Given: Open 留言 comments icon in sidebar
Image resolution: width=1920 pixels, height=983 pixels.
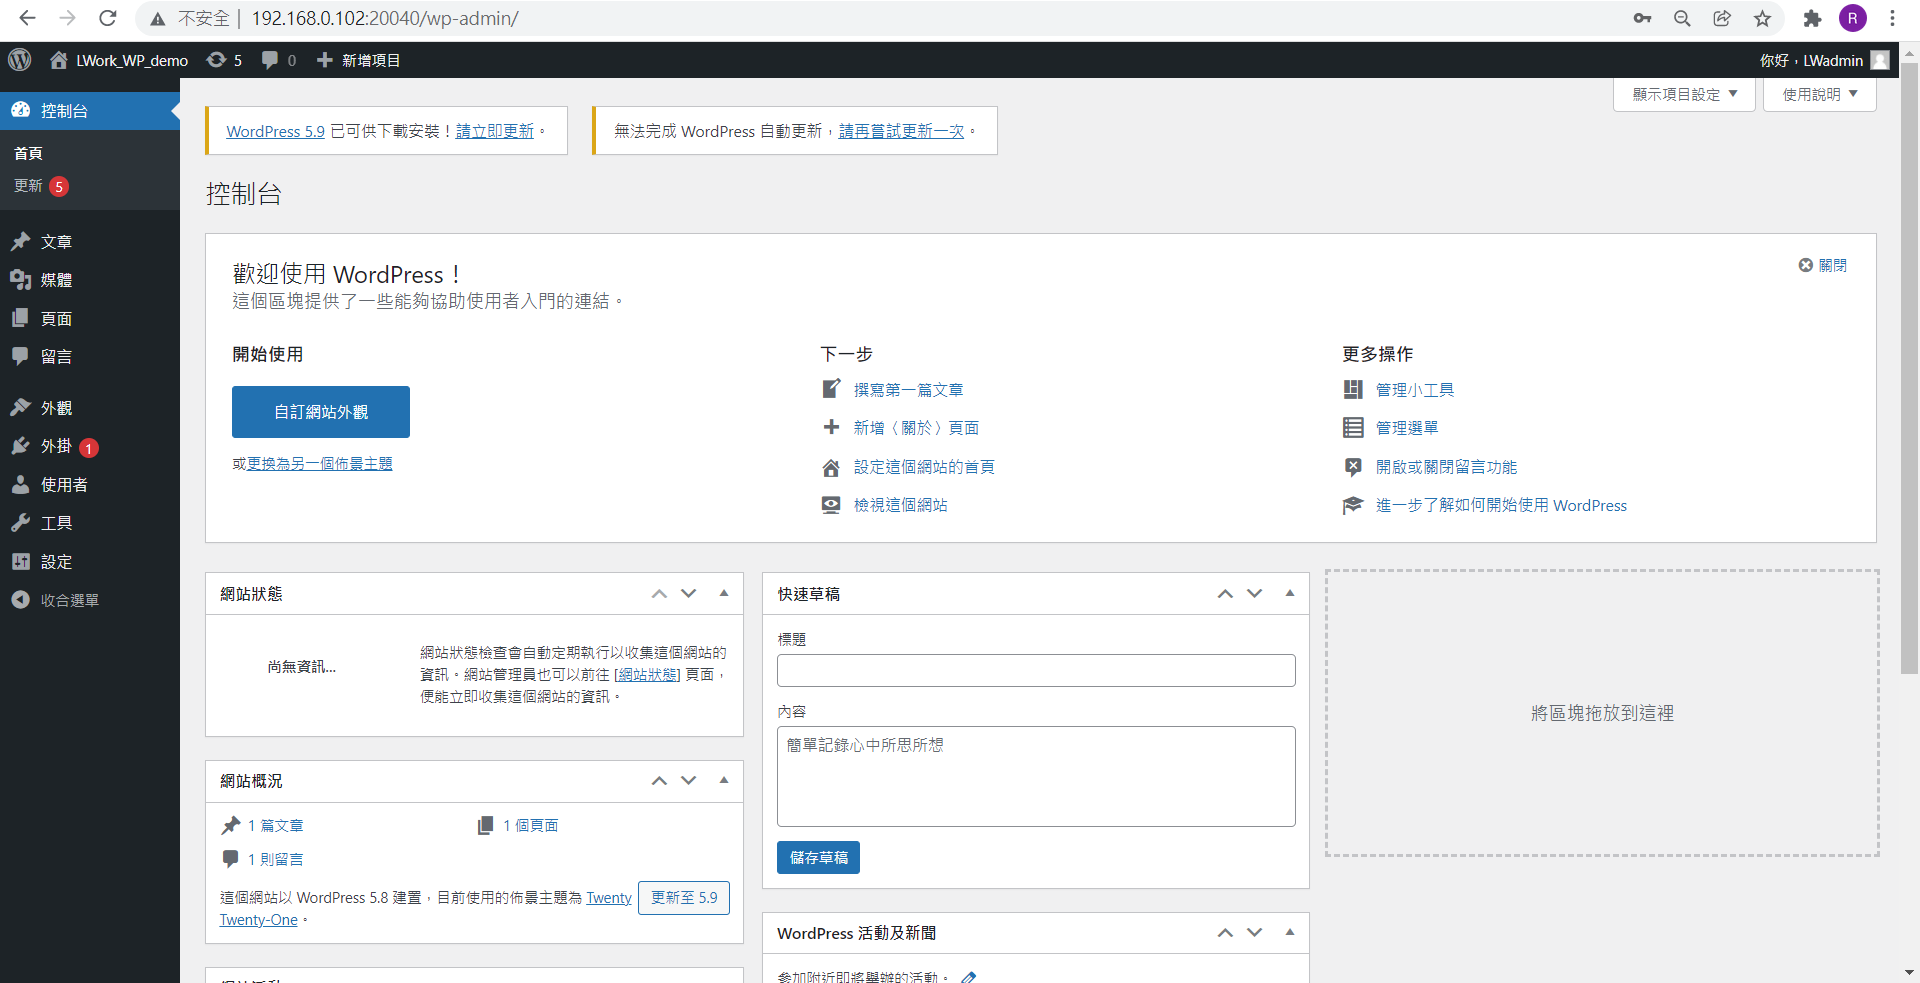Looking at the screenshot, I should click(21, 356).
